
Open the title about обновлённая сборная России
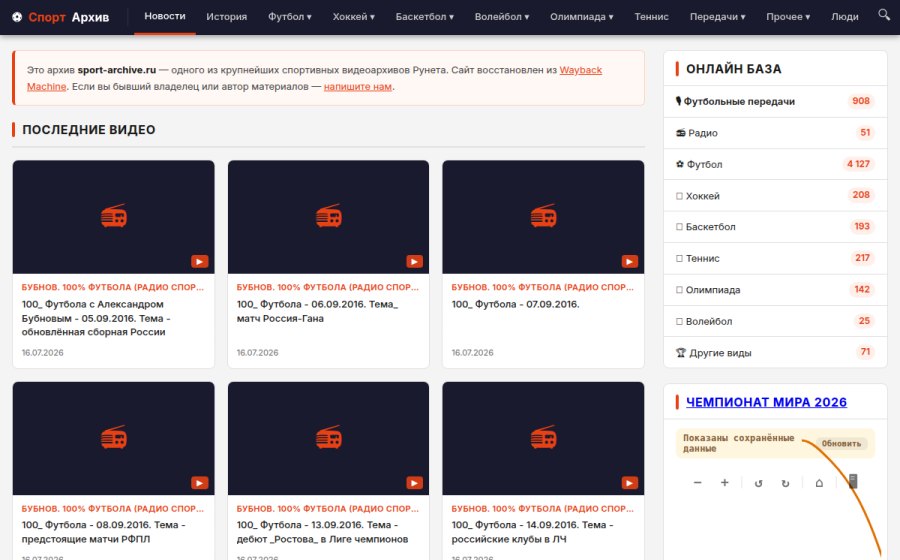96,318
